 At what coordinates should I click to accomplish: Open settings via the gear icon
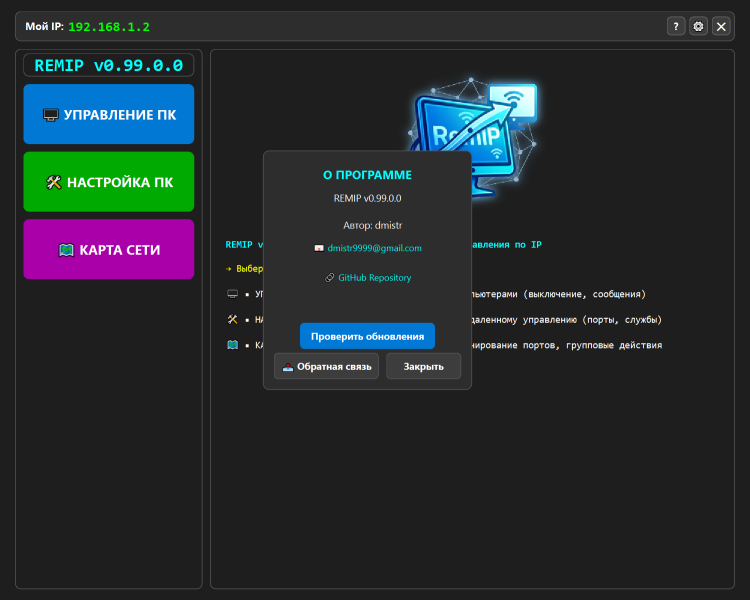[x=699, y=26]
